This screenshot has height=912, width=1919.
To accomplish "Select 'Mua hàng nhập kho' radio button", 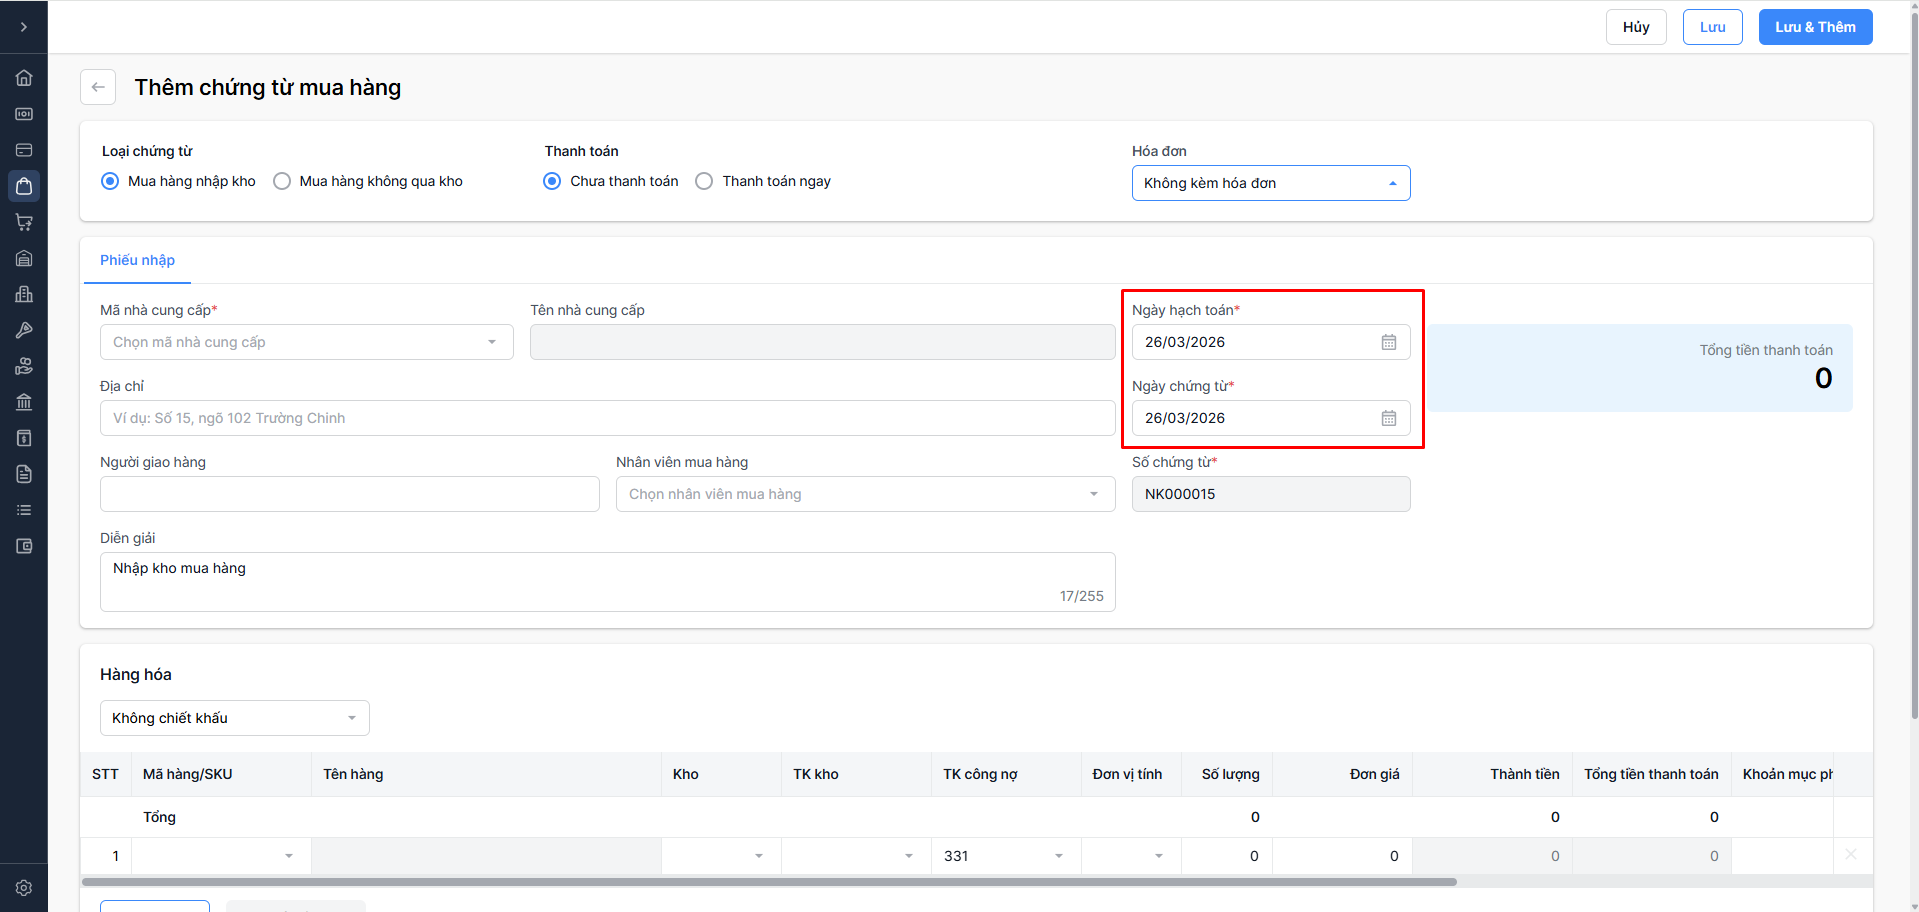I will coord(111,181).
